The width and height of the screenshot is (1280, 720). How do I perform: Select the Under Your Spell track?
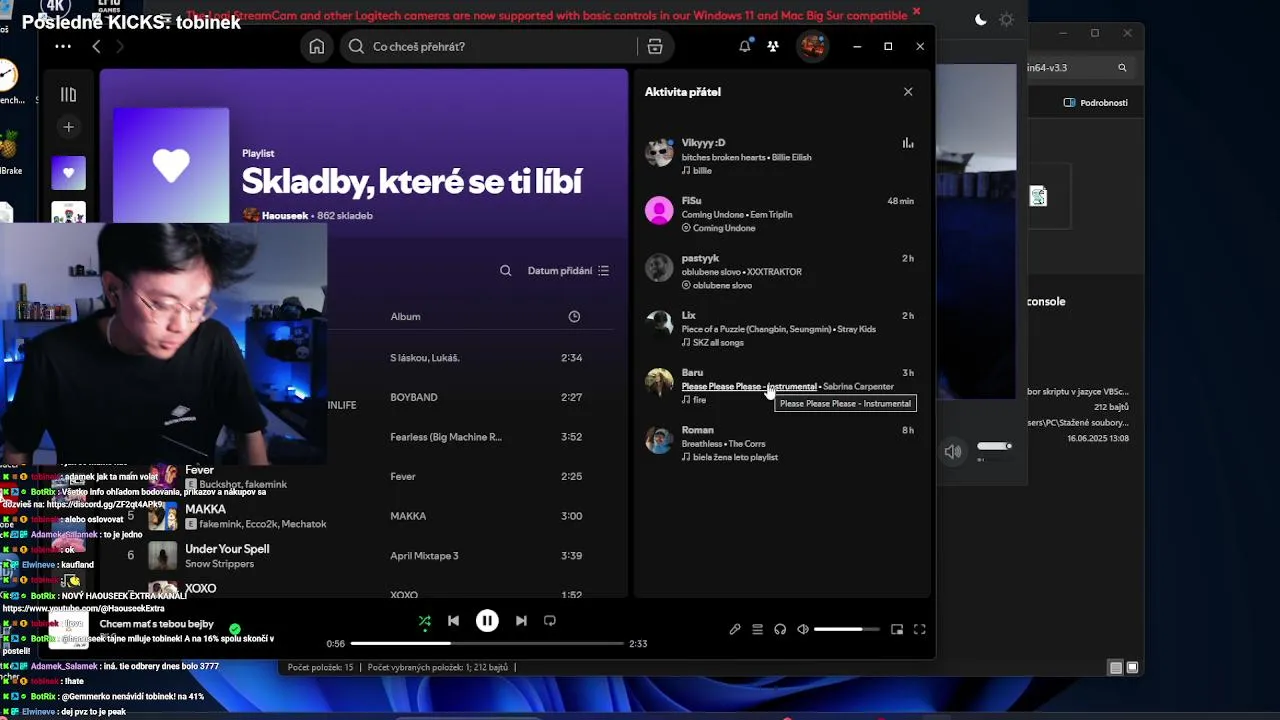pyautogui.click(x=227, y=549)
